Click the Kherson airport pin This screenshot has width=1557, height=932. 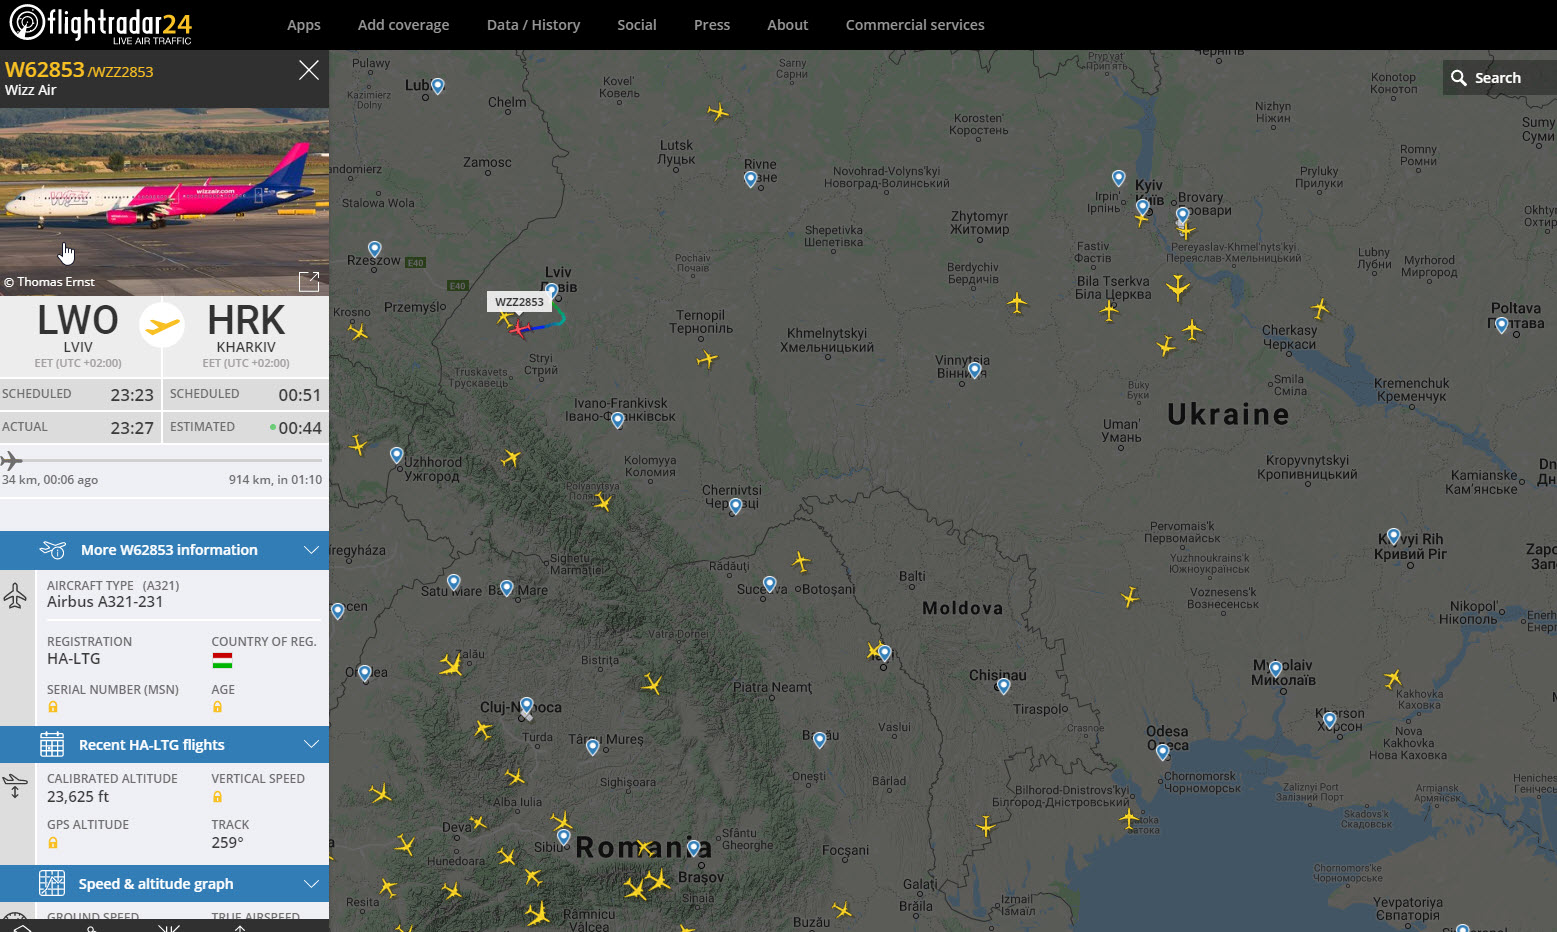coord(1329,719)
